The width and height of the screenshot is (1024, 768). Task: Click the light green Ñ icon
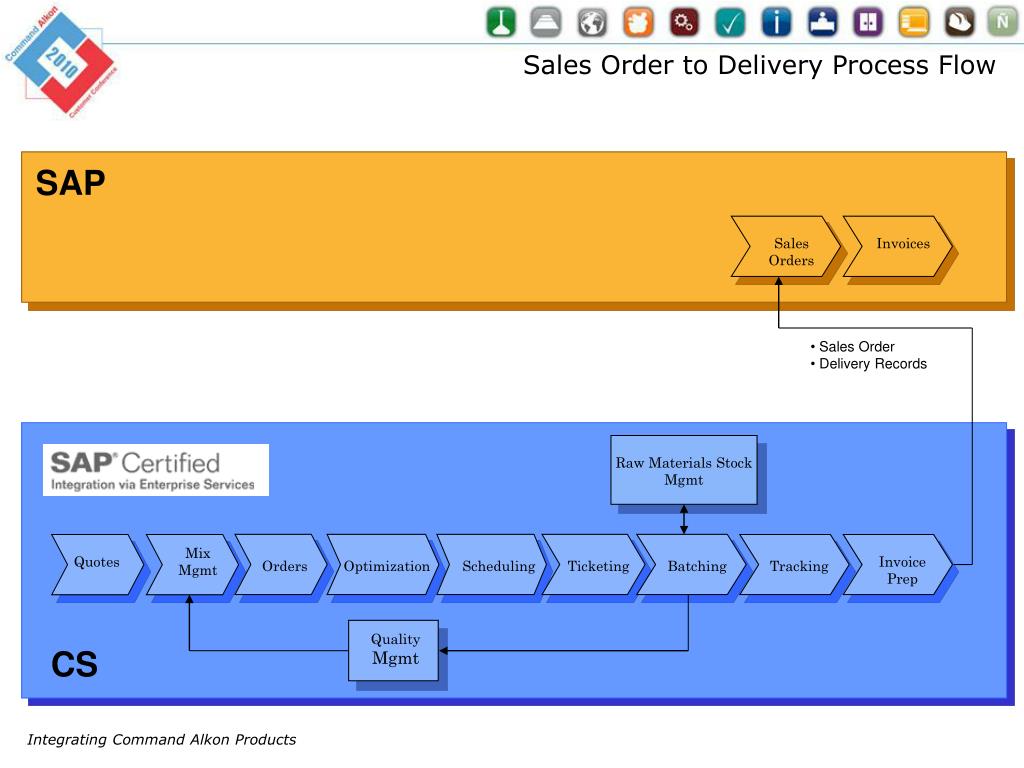1002,22
